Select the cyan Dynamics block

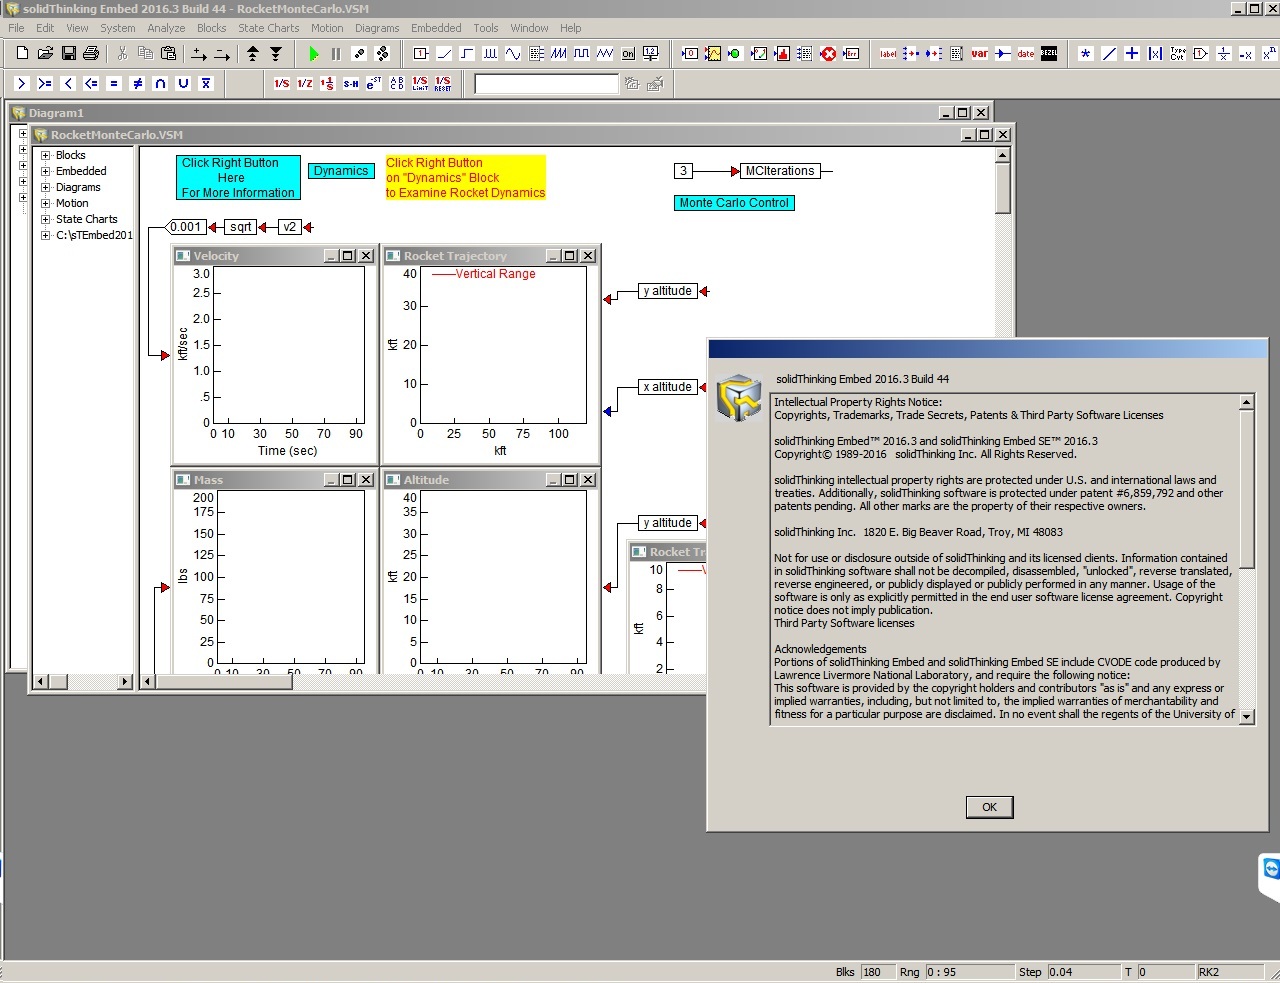click(x=341, y=171)
